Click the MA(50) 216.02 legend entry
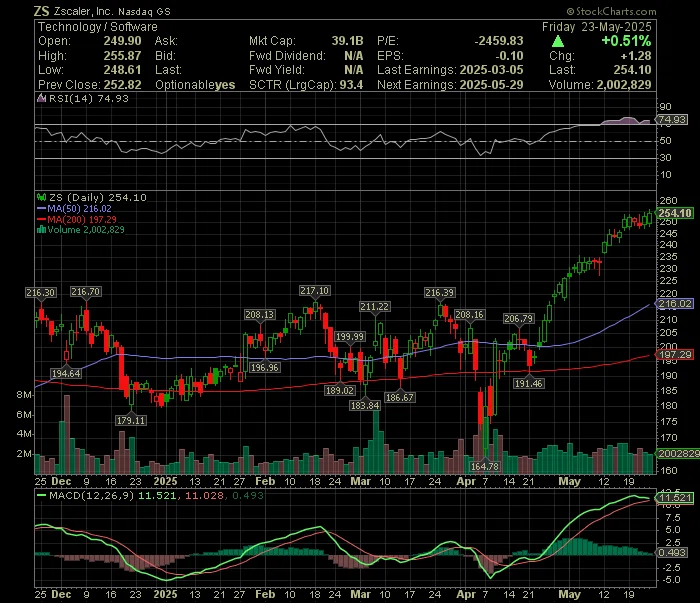Screen dimensions: 700x603 click(75, 209)
